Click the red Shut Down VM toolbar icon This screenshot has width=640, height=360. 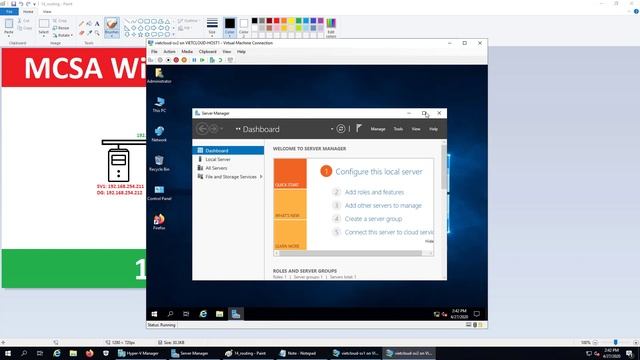(x=176, y=60)
